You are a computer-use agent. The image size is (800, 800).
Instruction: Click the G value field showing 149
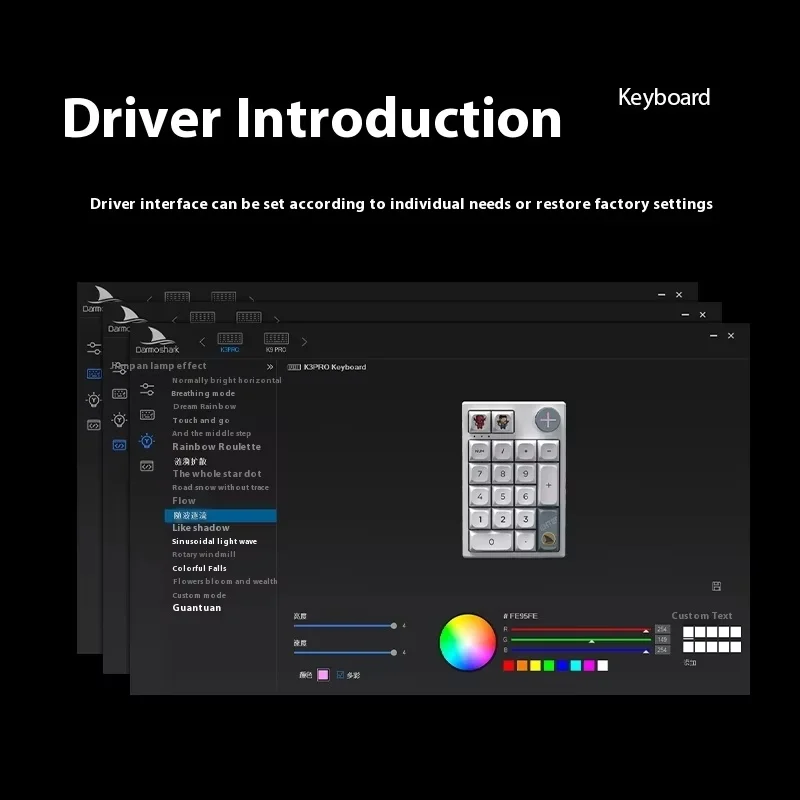662,640
